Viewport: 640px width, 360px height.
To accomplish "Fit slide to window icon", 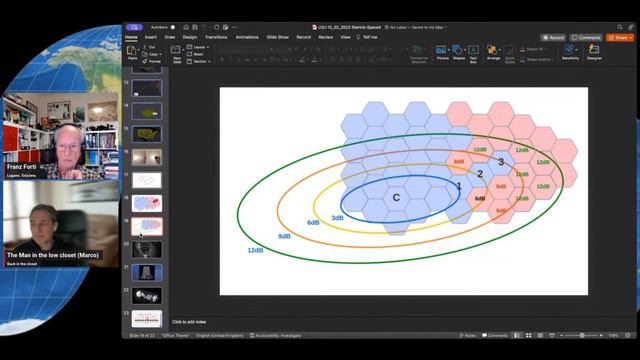I will coord(628,336).
